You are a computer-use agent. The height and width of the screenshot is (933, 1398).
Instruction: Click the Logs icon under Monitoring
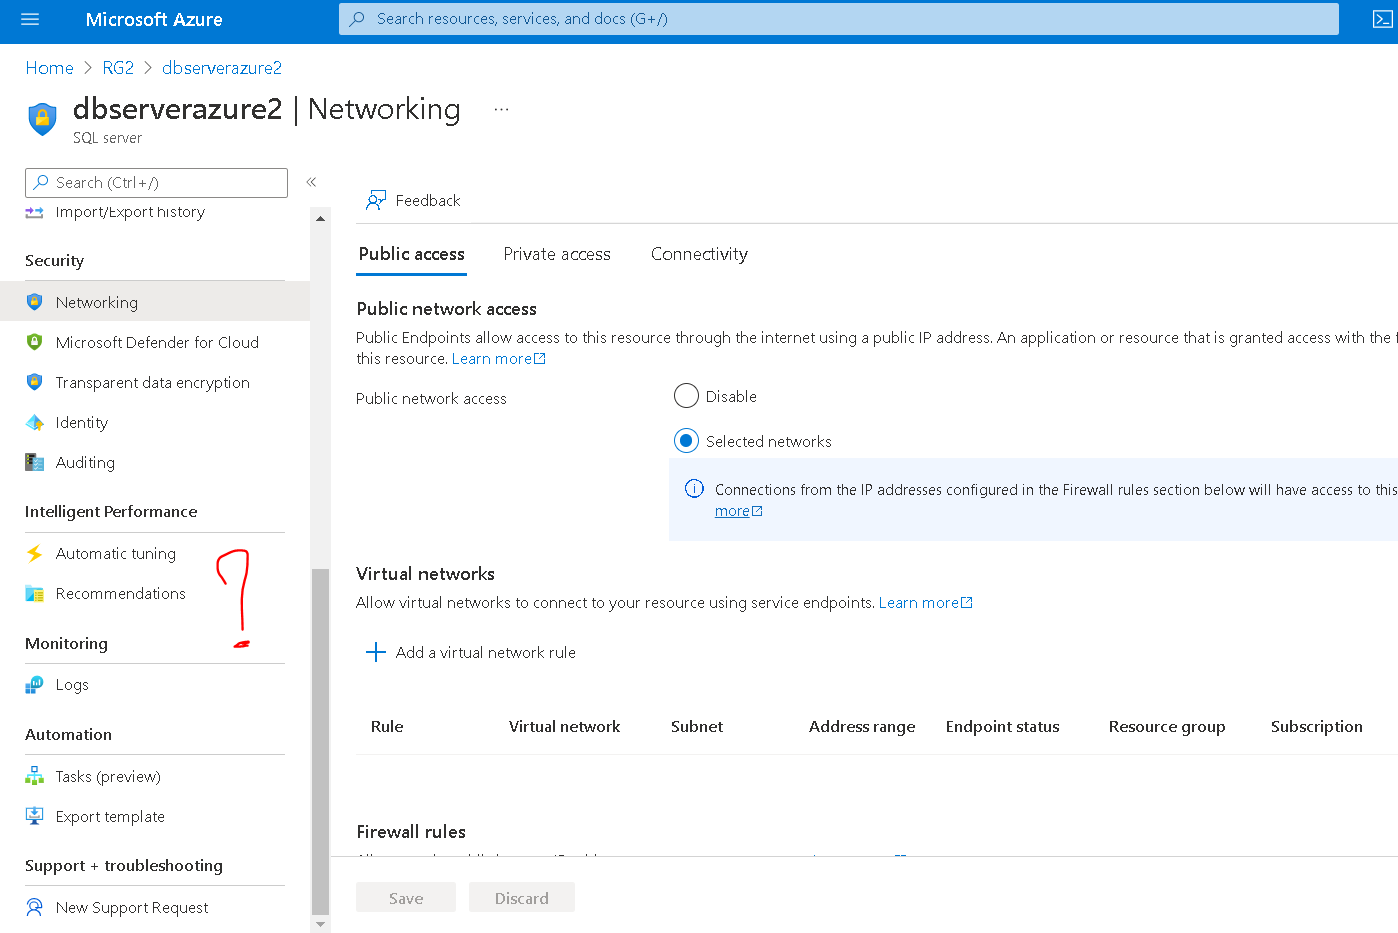coord(35,684)
